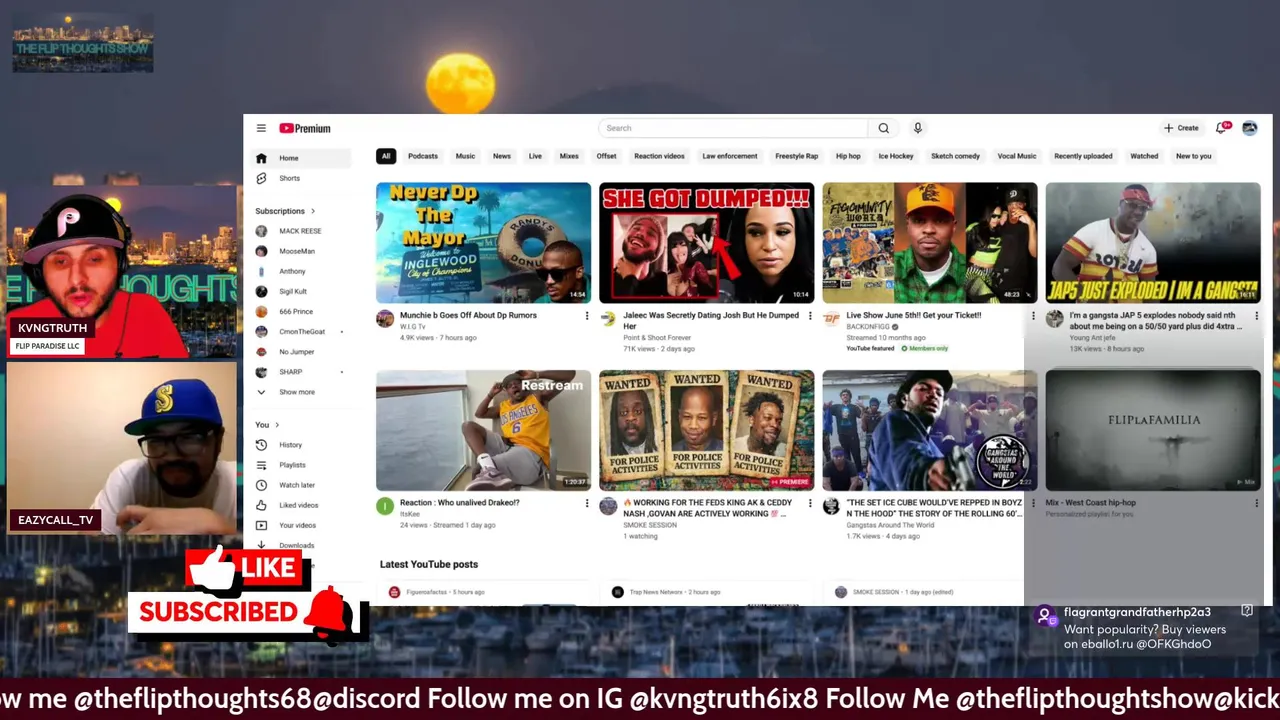
Task: Open more options for Munchie b video
Action: point(587,316)
